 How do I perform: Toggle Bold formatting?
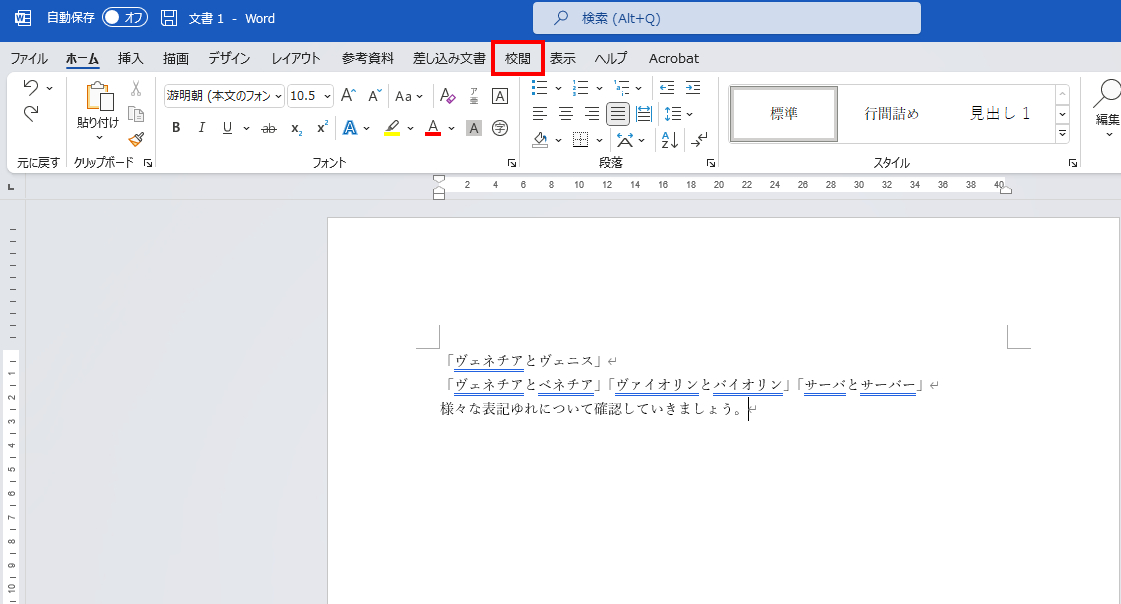(176, 128)
